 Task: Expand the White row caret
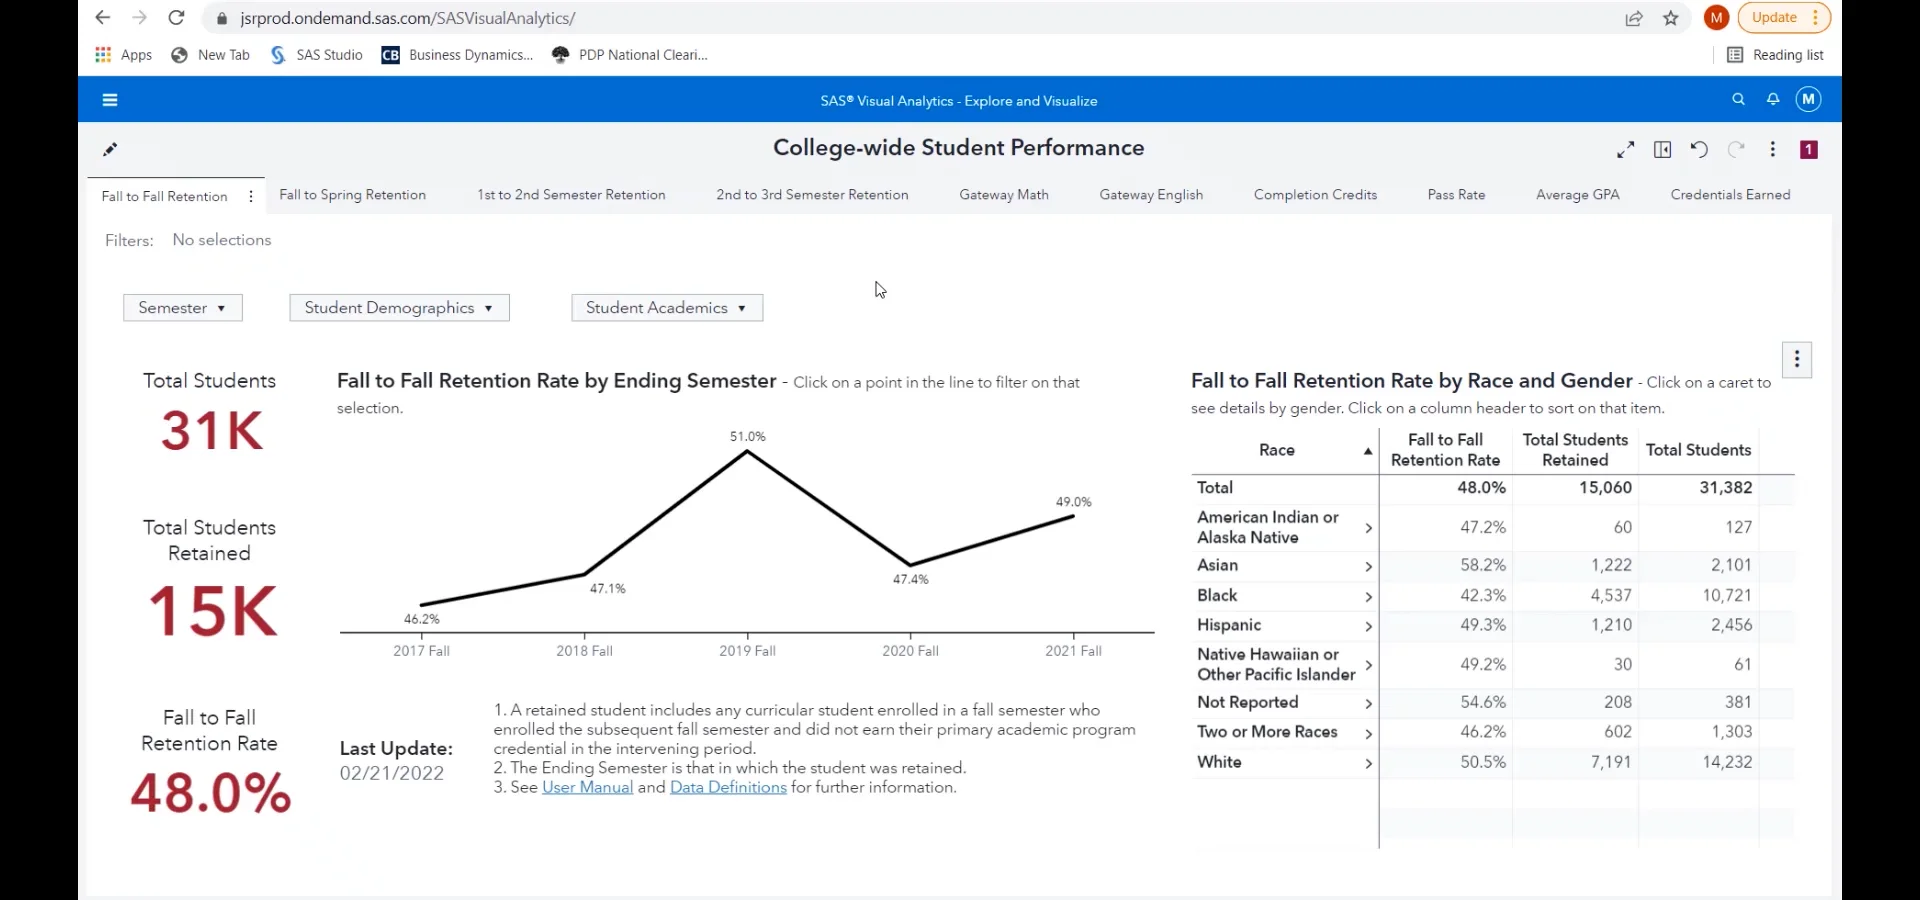click(1368, 764)
